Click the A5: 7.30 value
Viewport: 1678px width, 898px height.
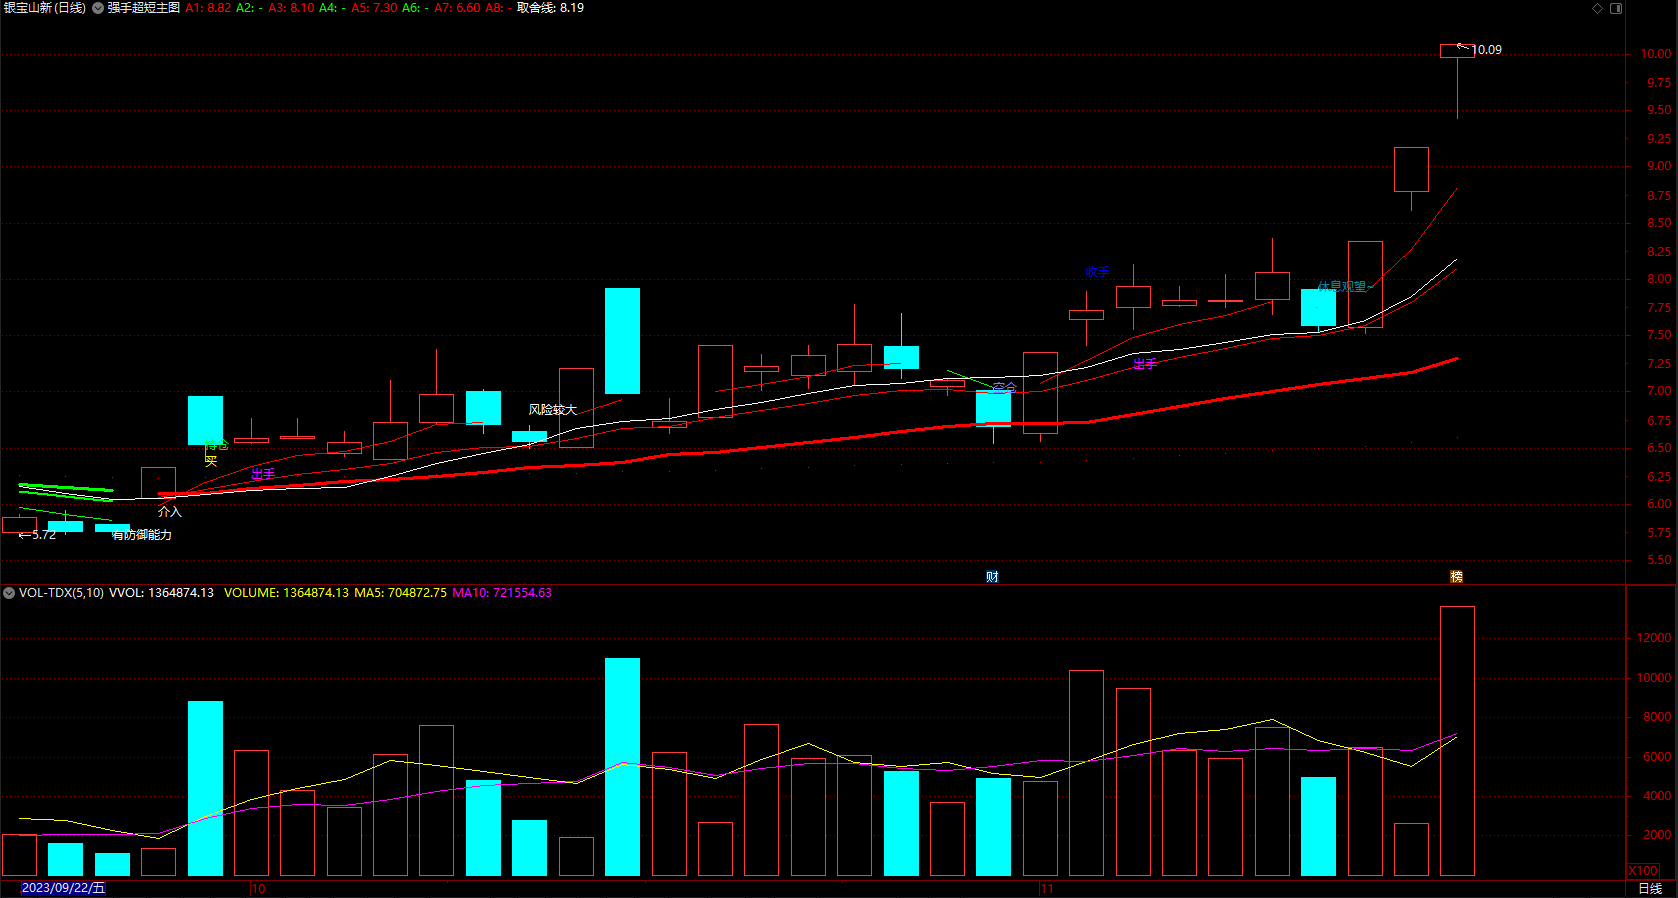pos(374,8)
